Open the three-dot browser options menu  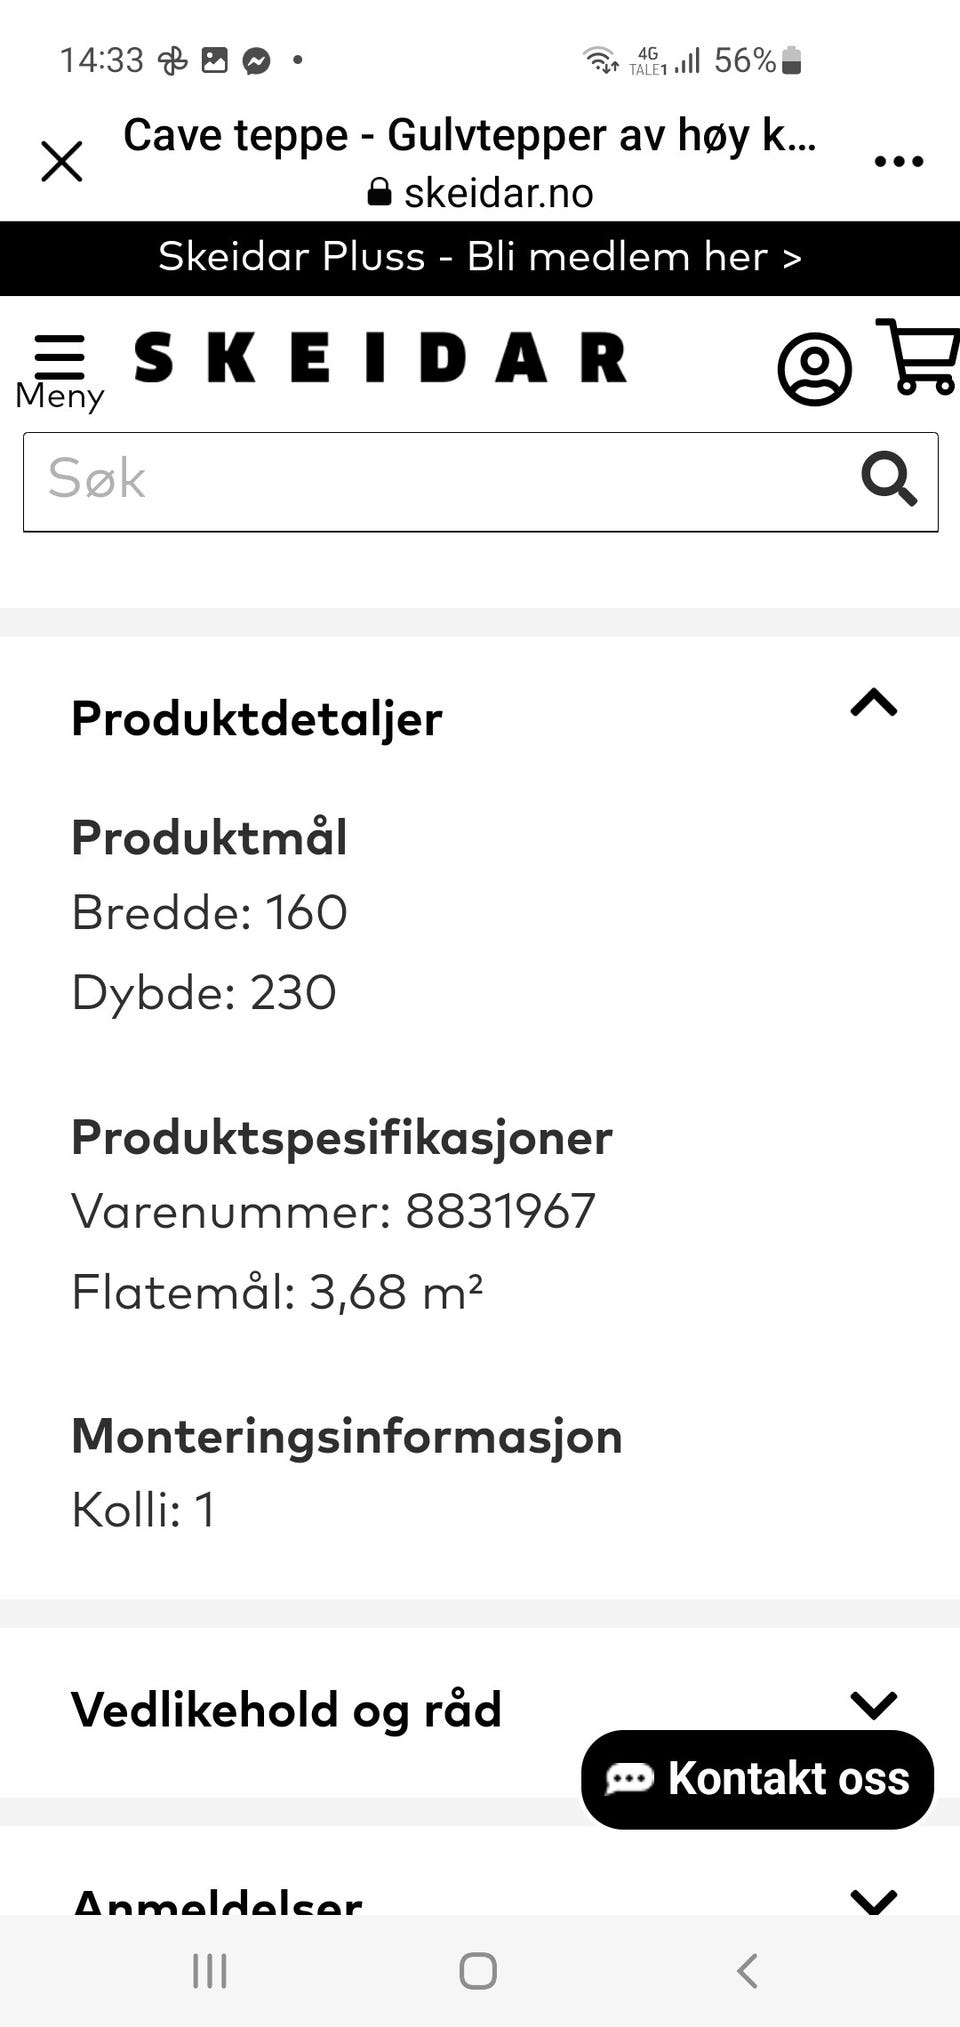[x=898, y=161]
